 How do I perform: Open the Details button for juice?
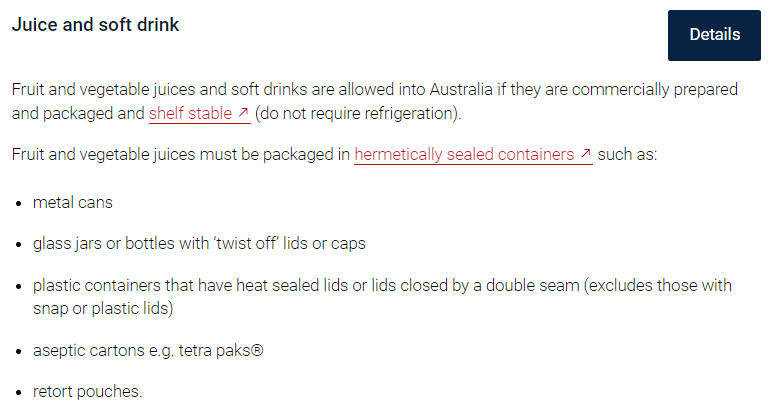point(714,35)
